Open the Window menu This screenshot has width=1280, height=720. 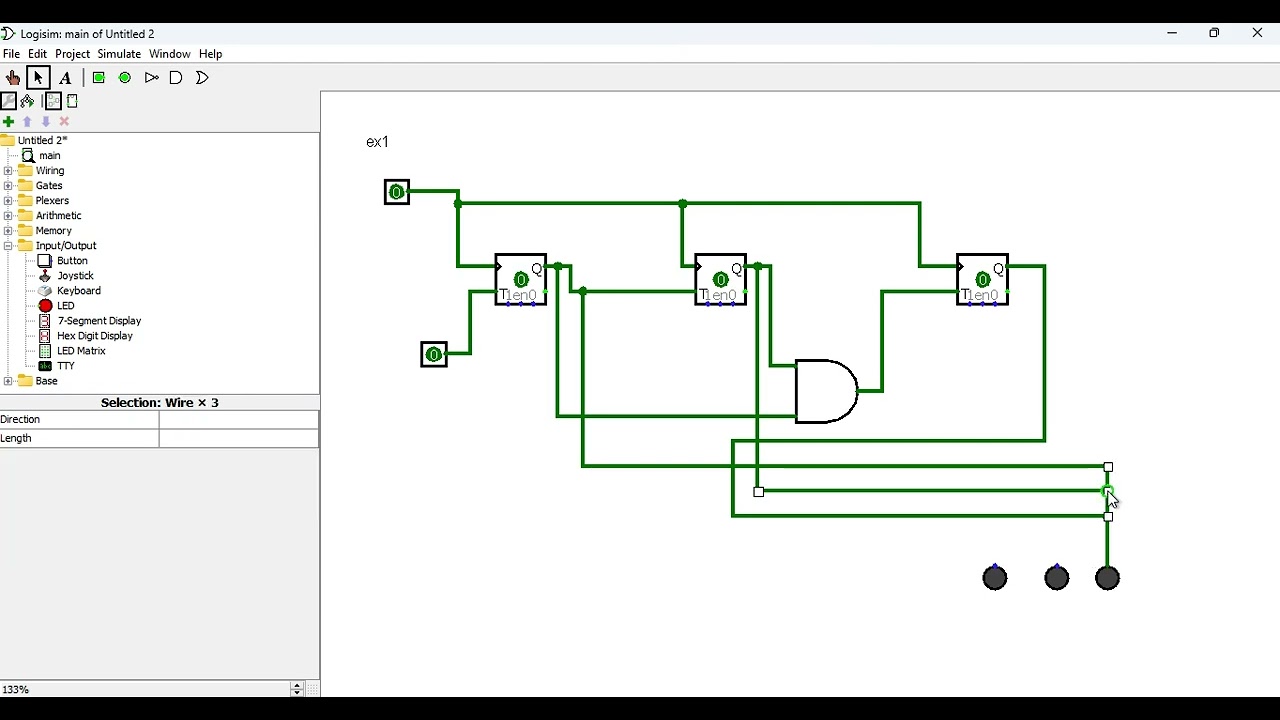170,54
